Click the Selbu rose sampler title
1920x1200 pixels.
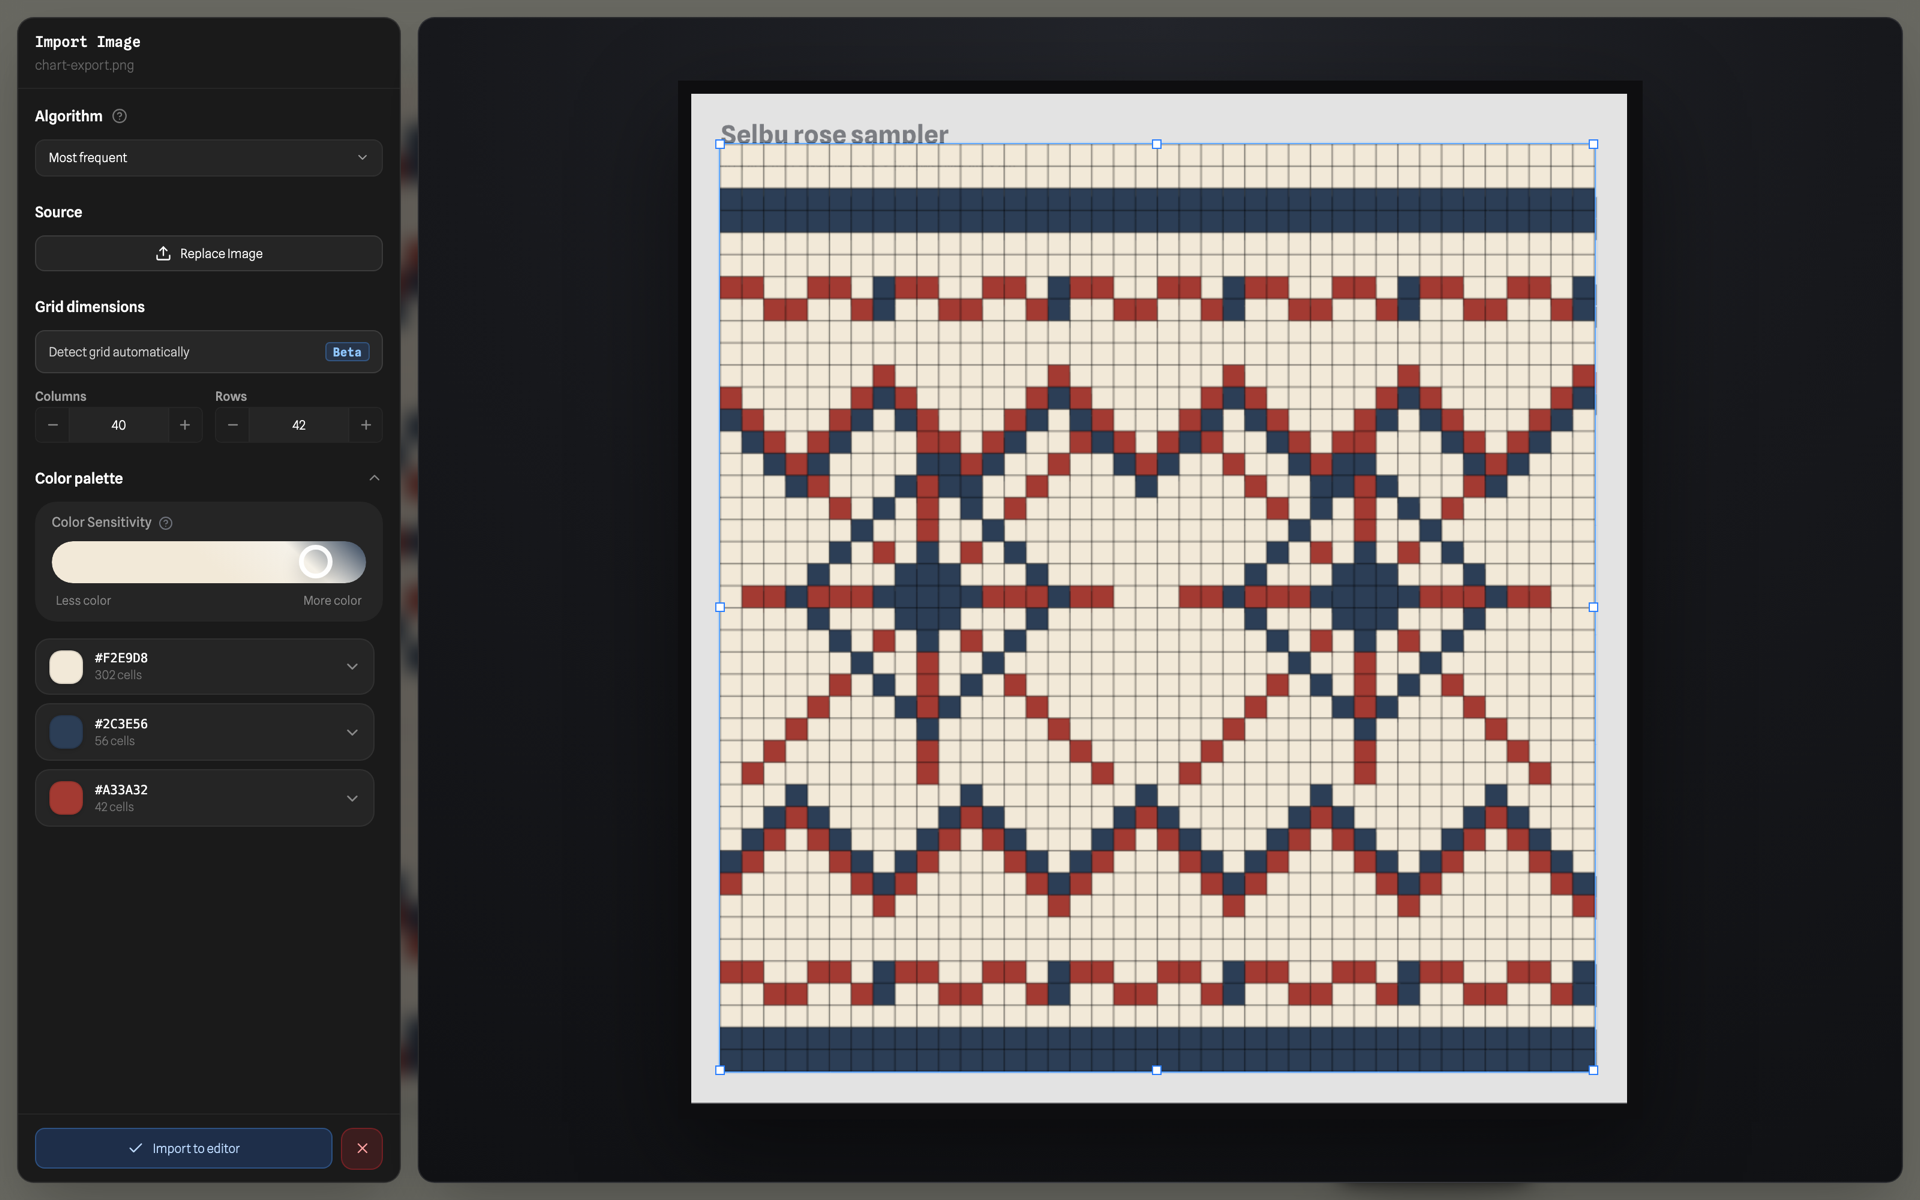[x=834, y=134]
